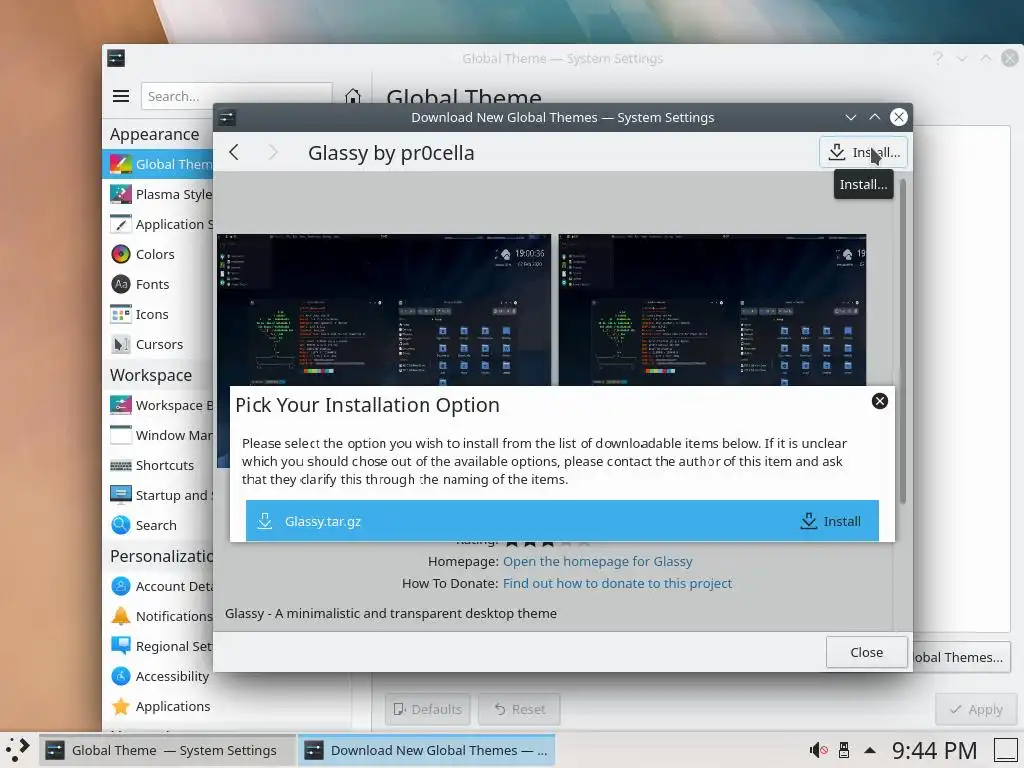This screenshot has width=1024, height=768.
Task: Switch to Global Theme — System Settings taskbar entry
Action: coord(167,750)
